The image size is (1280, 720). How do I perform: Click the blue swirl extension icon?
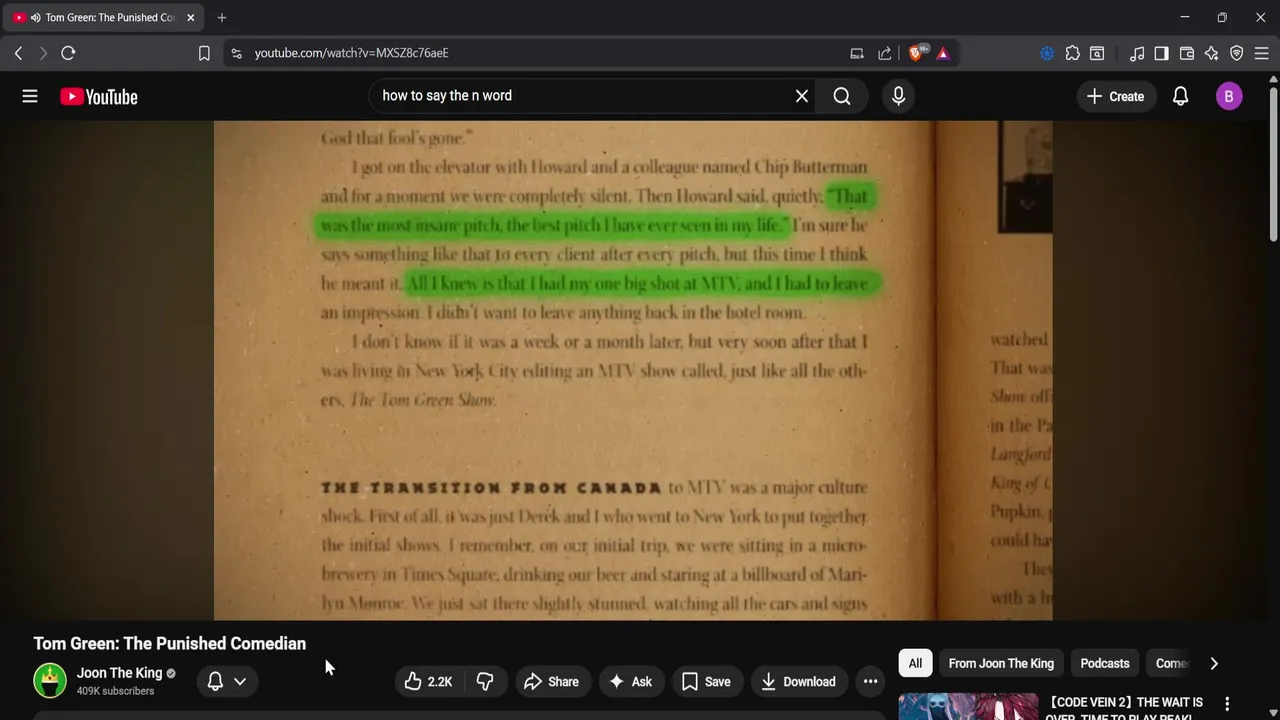point(1047,53)
